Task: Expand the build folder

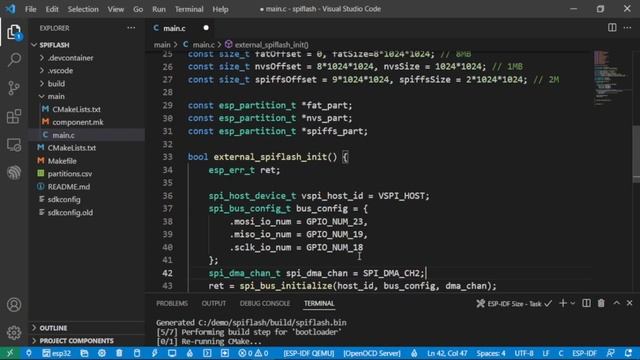Action: tap(87, 84)
